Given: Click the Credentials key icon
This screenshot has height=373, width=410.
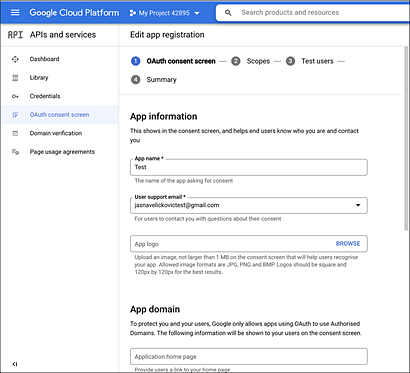Looking at the screenshot, I should [15, 96].
